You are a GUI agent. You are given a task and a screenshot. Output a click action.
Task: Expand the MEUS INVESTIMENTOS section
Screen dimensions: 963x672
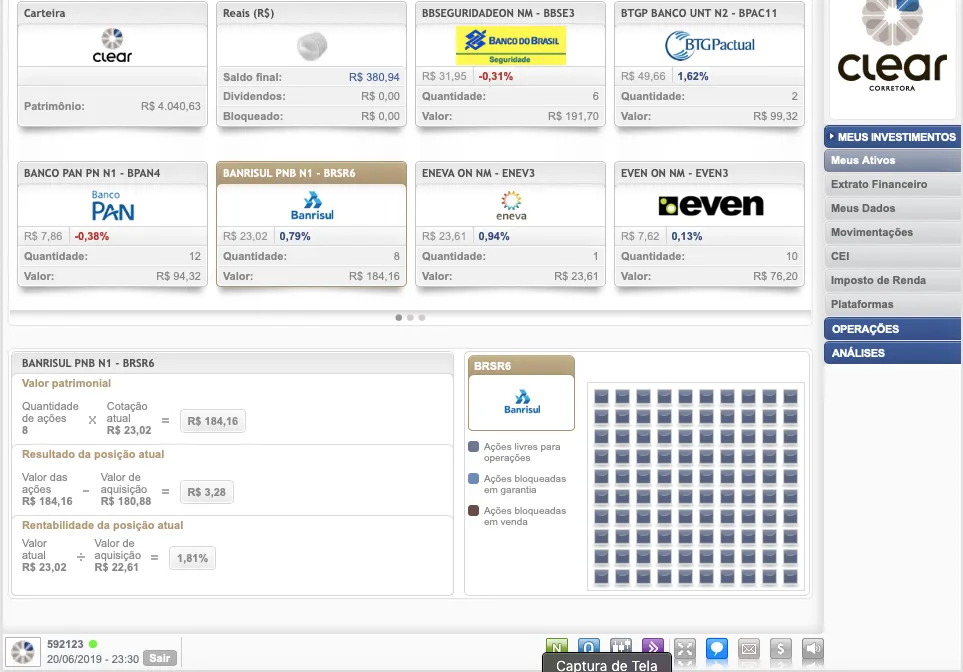coord(892,136)
